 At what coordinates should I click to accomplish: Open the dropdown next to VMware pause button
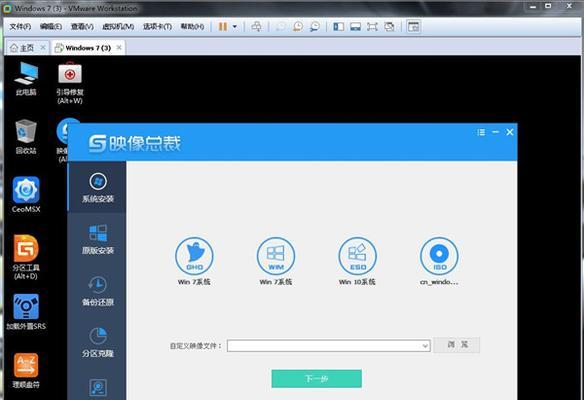coord(235,26)
